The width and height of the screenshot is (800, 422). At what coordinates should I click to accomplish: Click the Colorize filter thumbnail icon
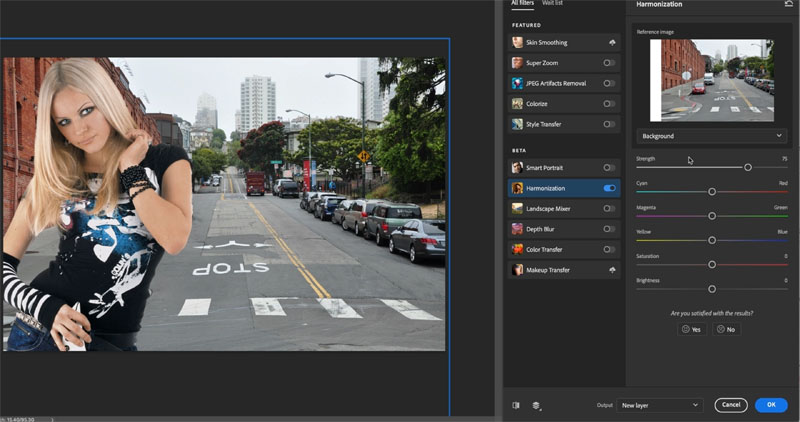pyautogui.click(x=517, y=104)
